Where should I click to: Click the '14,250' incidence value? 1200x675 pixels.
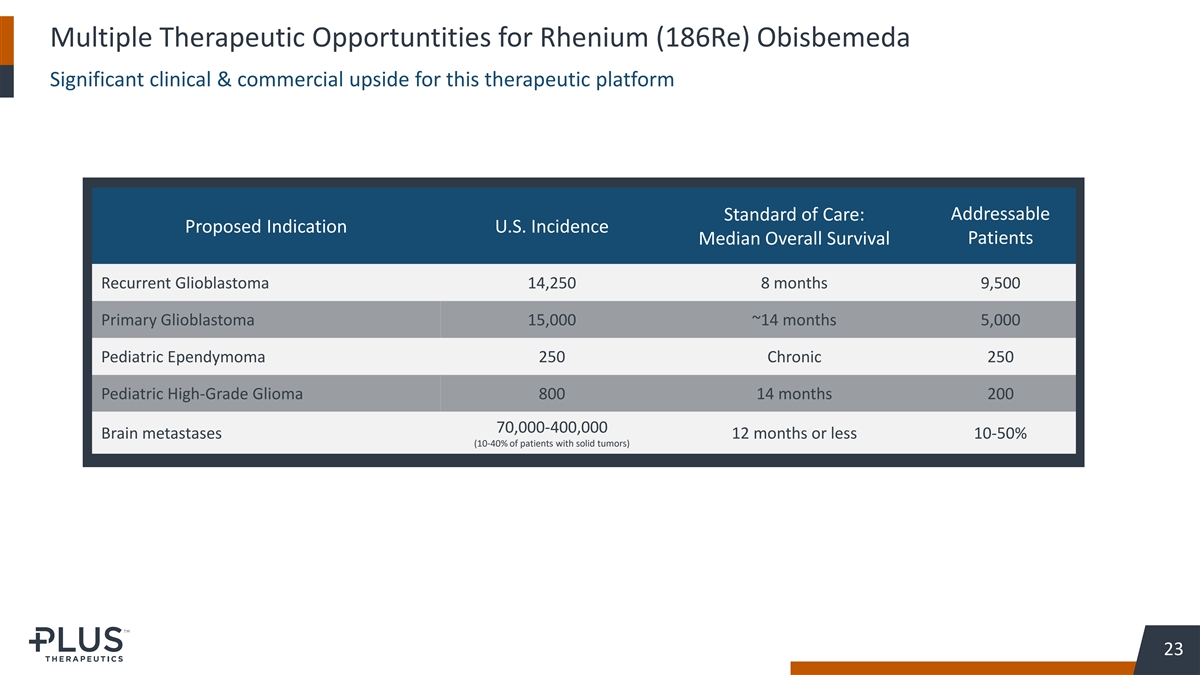coord(551,283)
